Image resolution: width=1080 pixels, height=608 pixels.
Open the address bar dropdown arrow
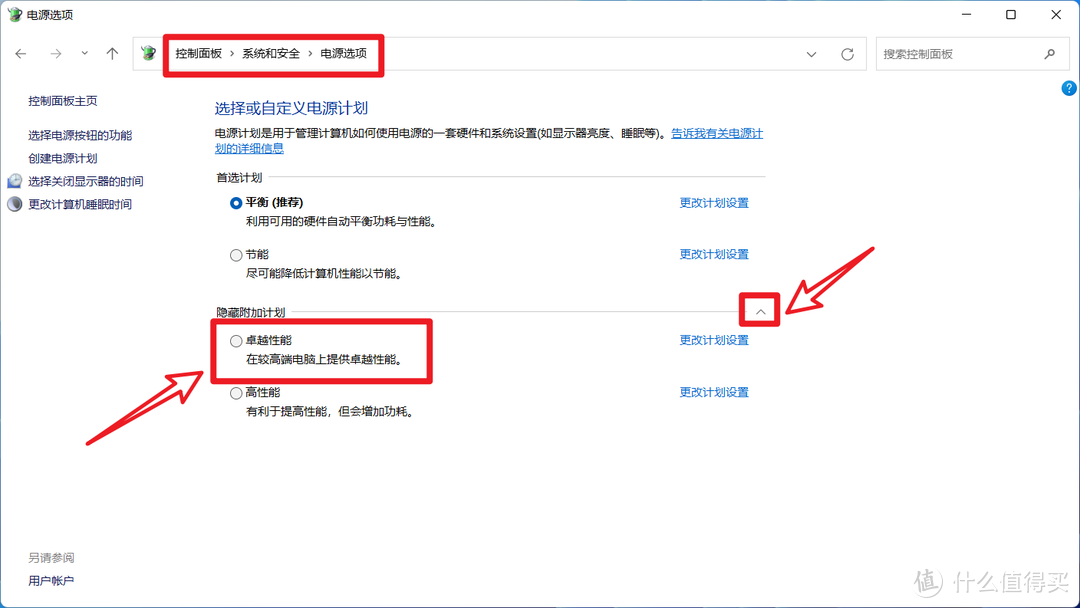tap(811, 53)
